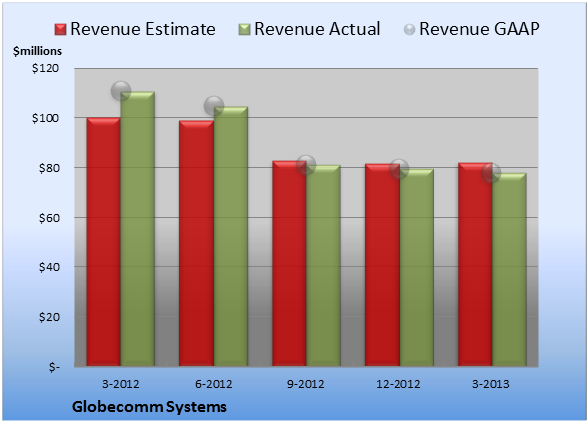The height and width of the screenshot is (422, 588).
Task: Click the red Revenue Estimate legend swatch
Action: (60, 30)
